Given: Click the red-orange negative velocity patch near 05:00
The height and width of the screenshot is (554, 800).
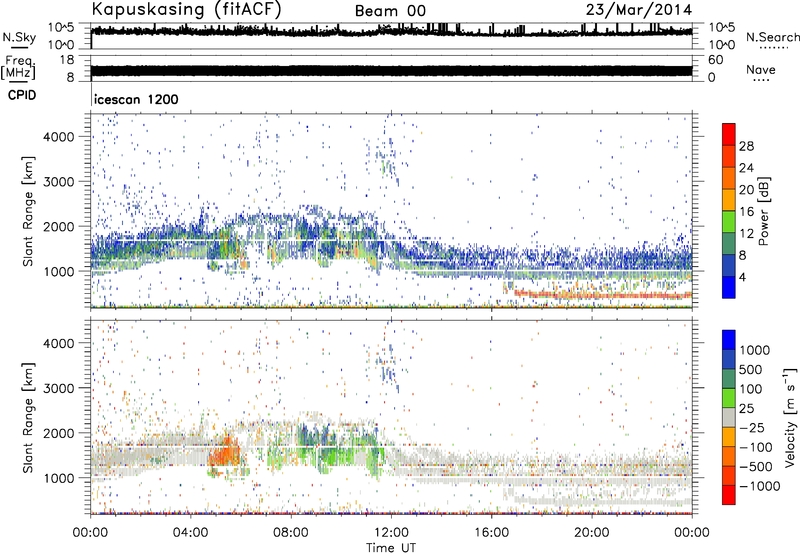Looking at the screenshot, I should pos(224,454).
